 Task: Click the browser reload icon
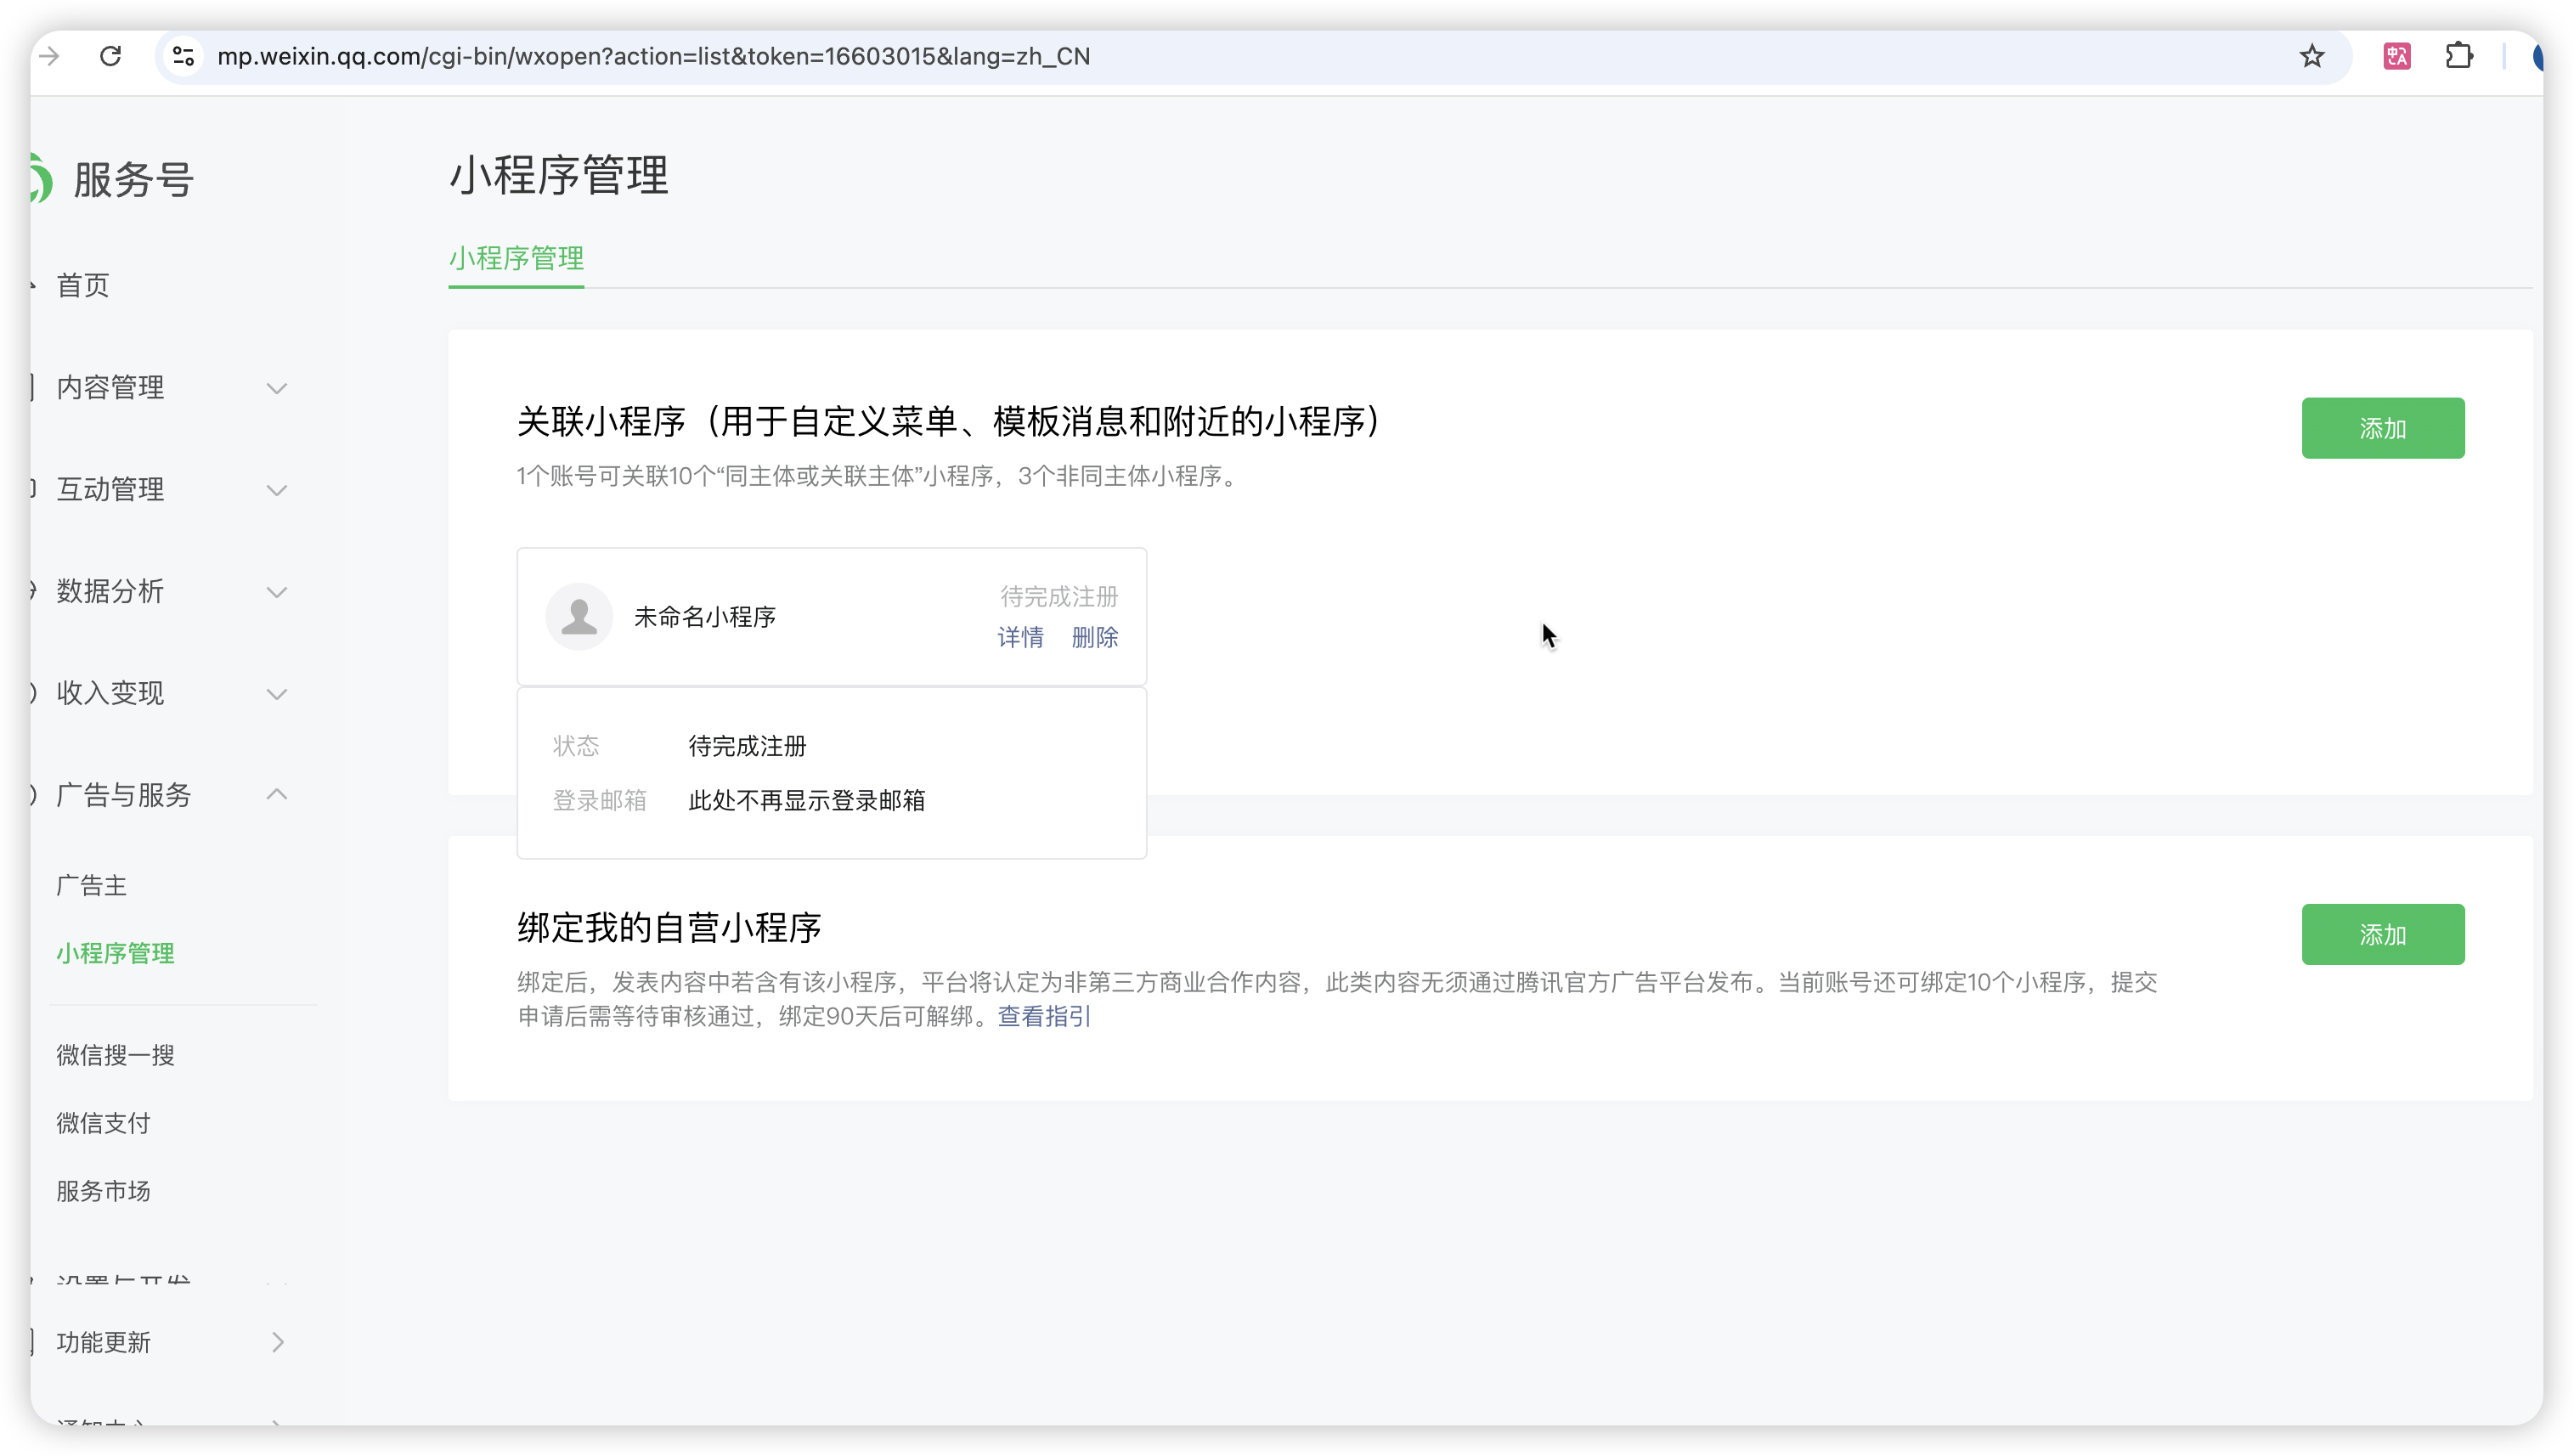[x=111, y=56]
